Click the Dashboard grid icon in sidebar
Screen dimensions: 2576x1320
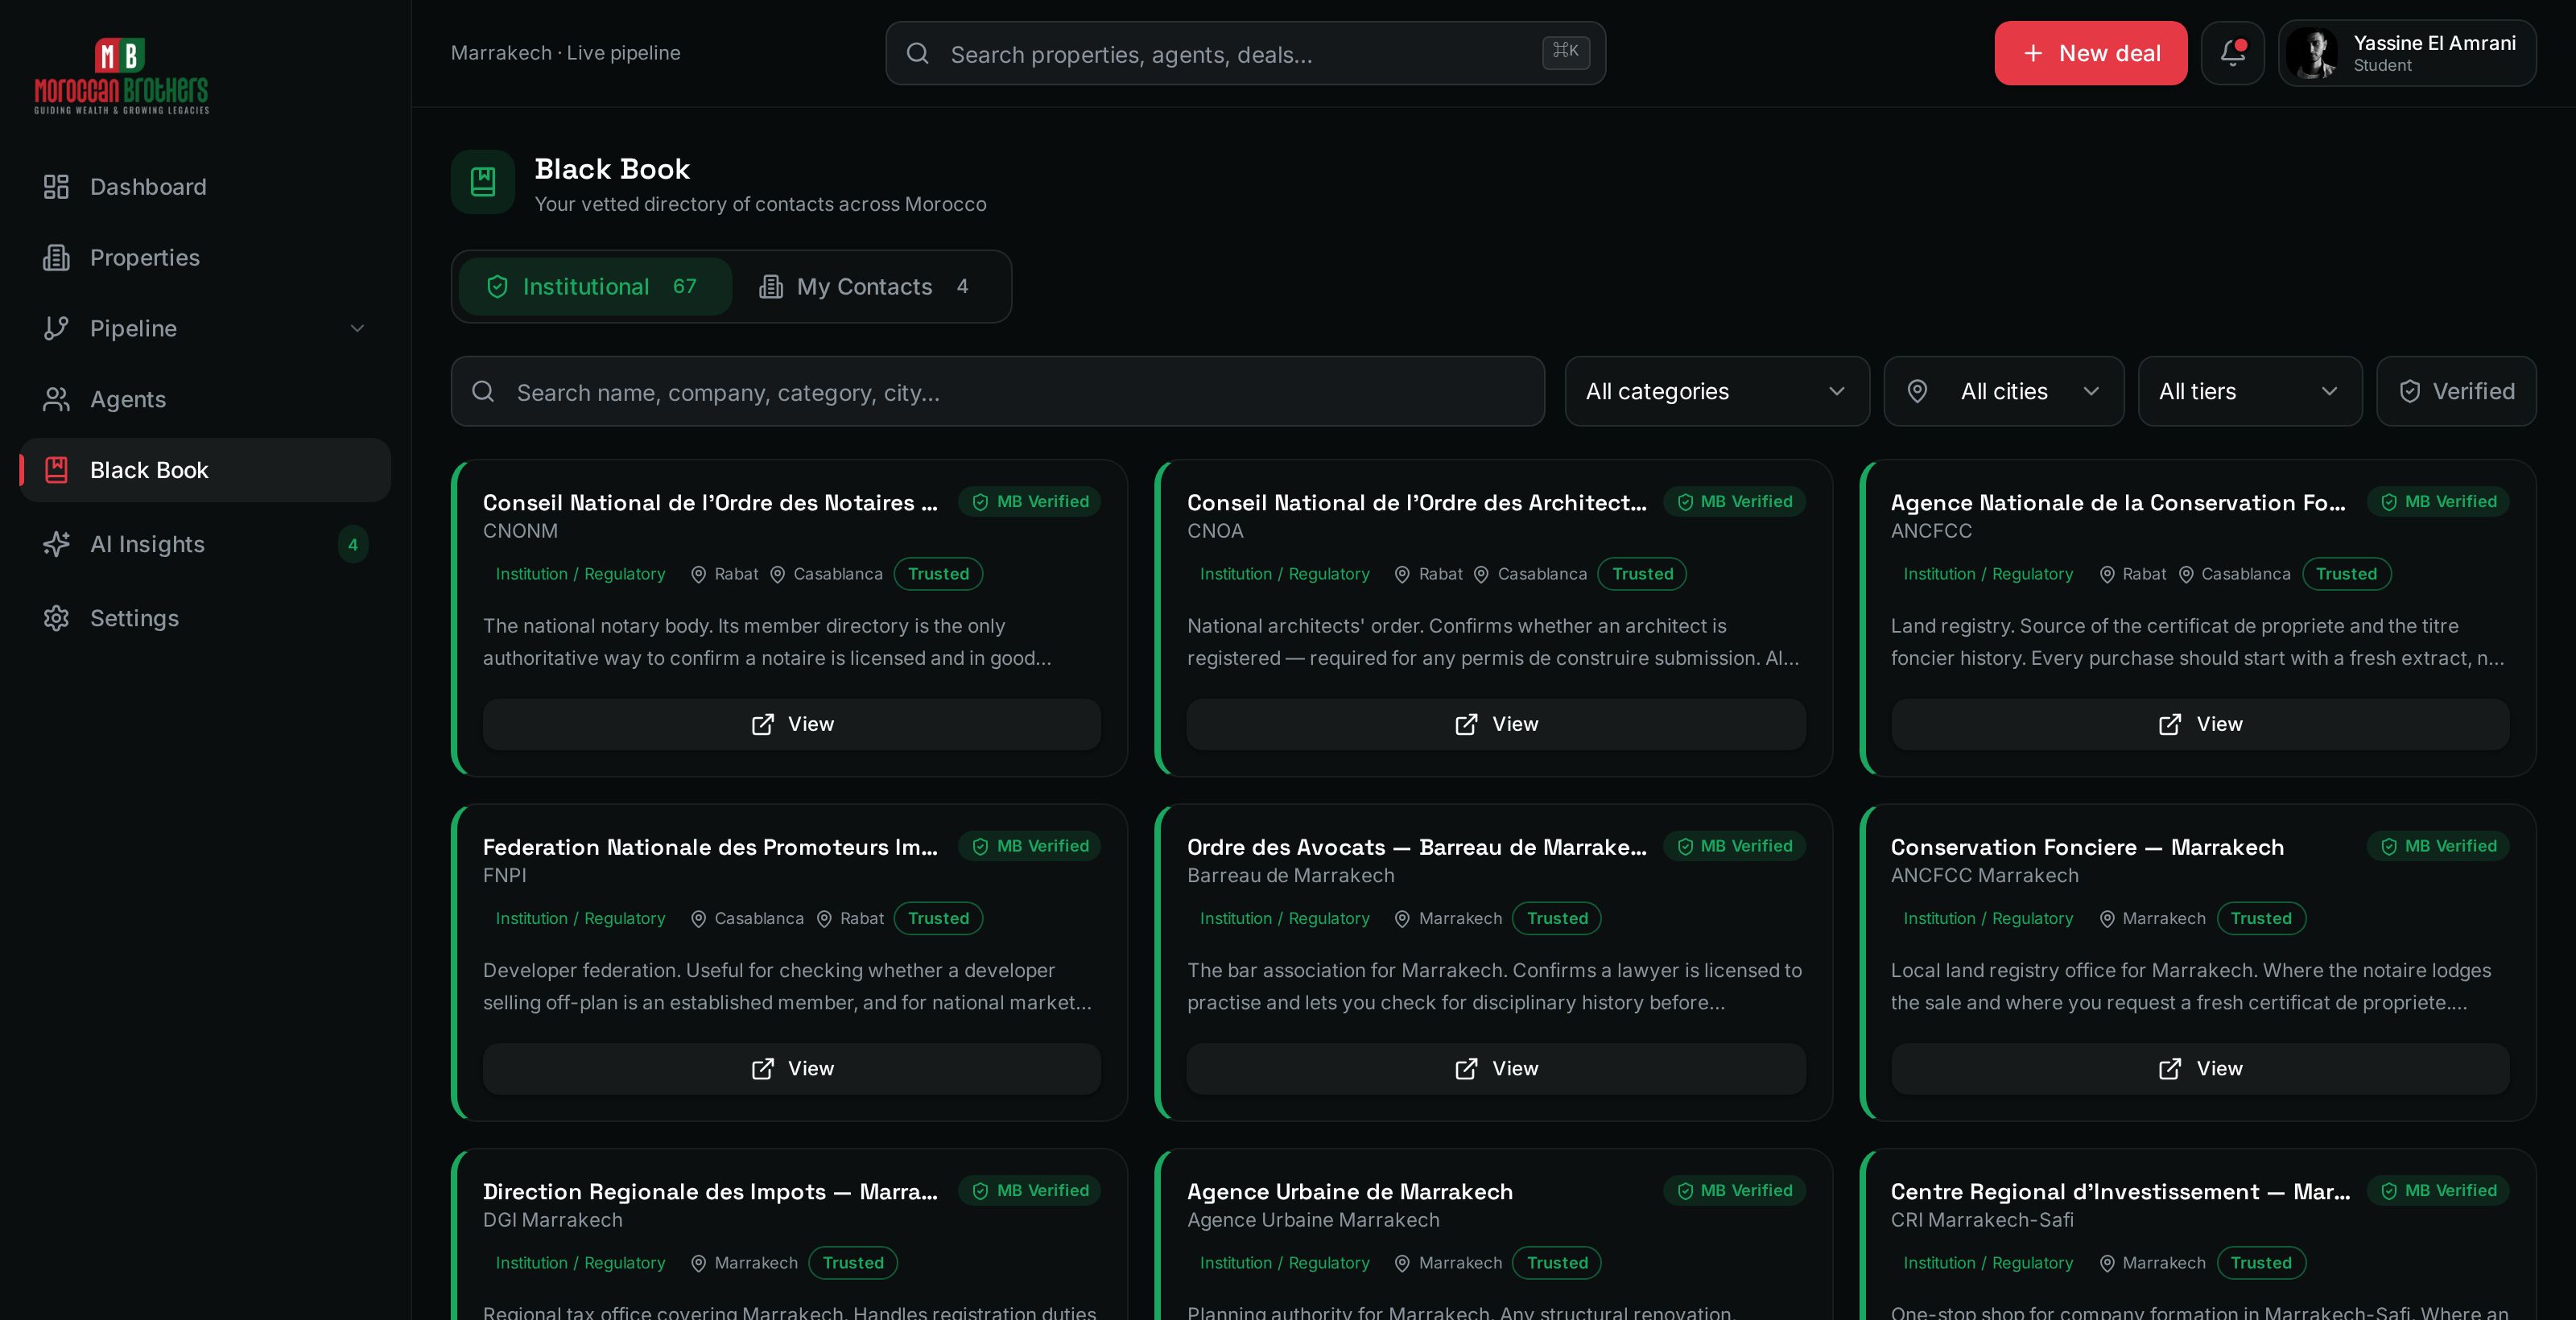coord(56,187)
